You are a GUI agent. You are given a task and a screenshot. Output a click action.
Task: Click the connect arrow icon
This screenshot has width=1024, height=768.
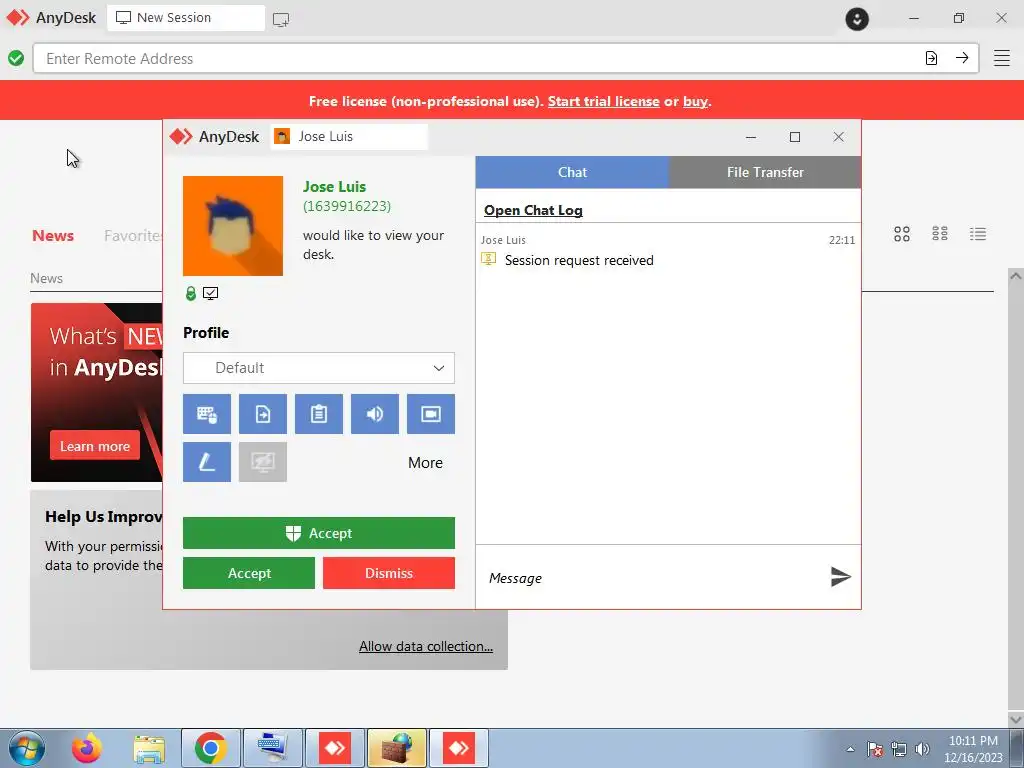pos(962,58)
